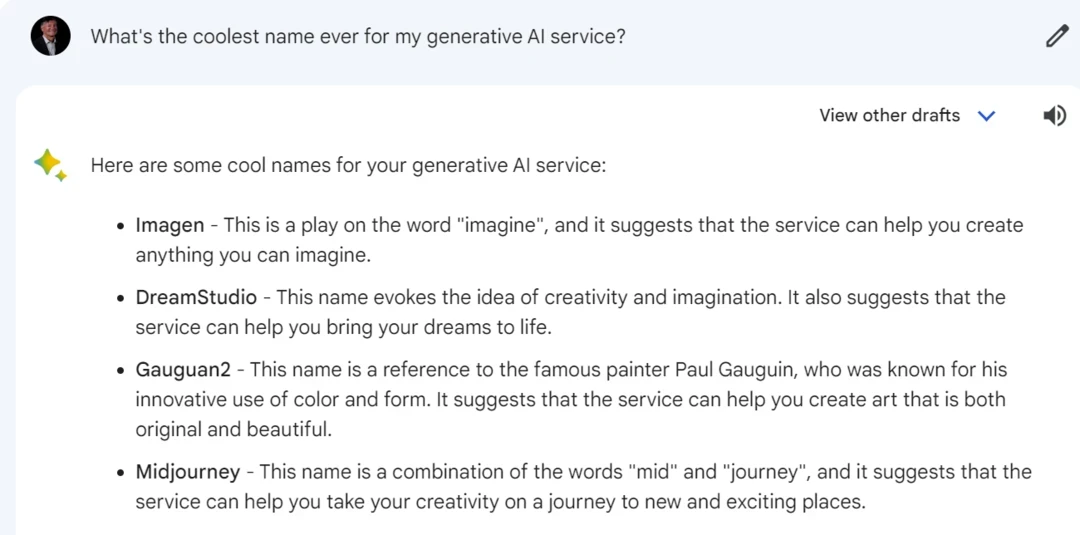Select the bold Gauguan2 name
The height and width of the screenshot is (535, 1080).
pyautogui.click(x=183, y=369)
